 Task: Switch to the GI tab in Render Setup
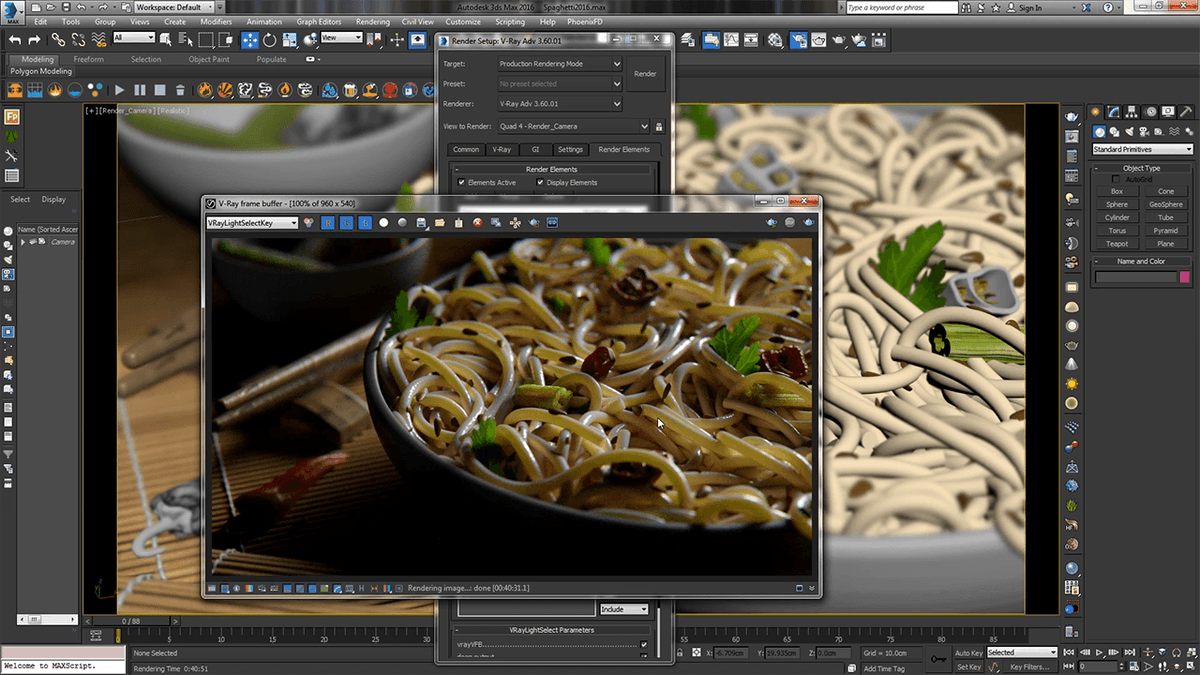(534, 149)
